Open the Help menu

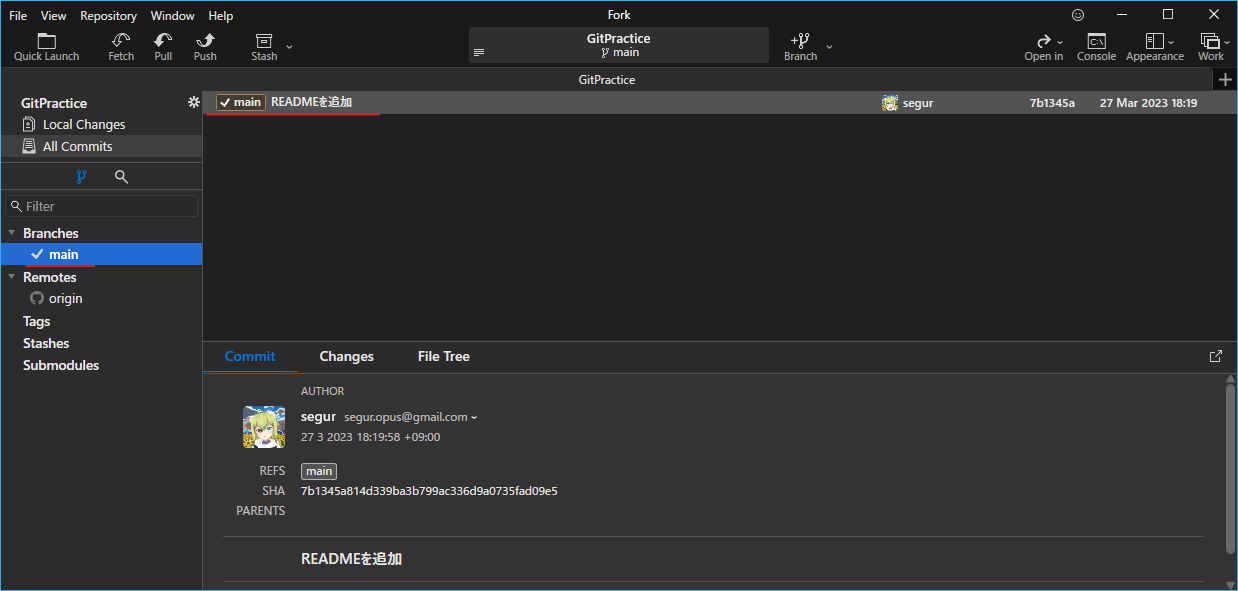221,15
